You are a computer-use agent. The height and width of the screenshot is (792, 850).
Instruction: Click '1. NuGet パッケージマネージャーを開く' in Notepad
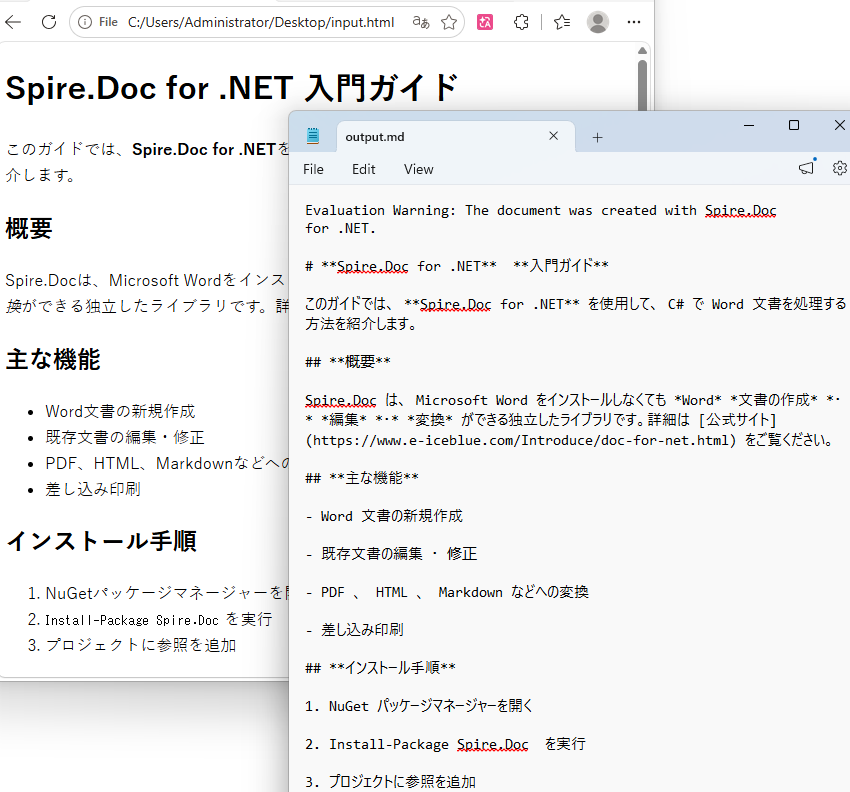[419, 706]
